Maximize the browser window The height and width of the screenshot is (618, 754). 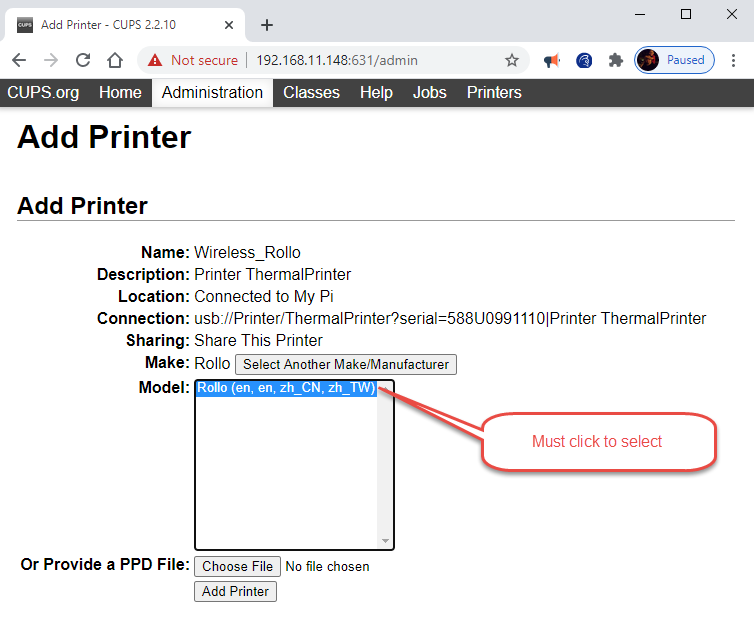(x=686, y=14)
